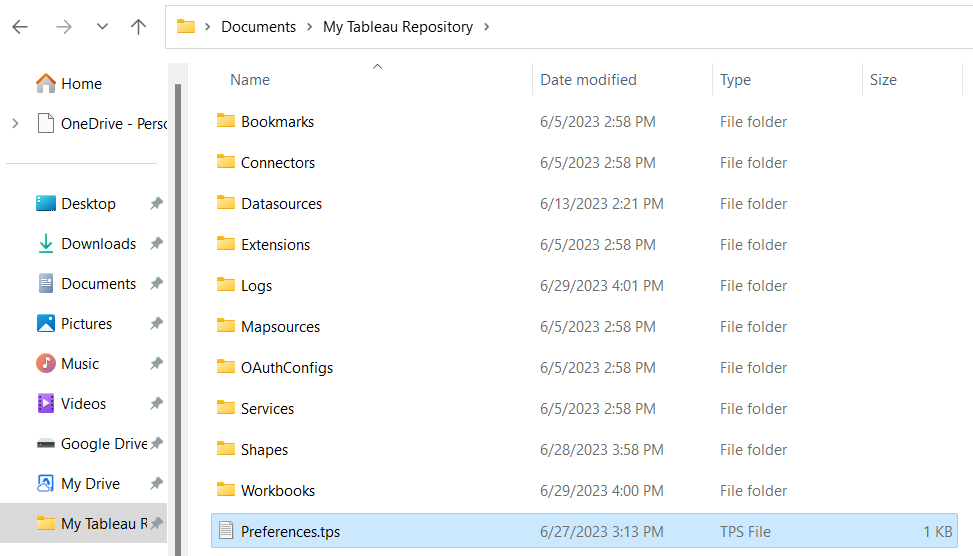This screenshot has height=556, width=973.
Task: Click the navigation pane vertical scrollbar
Action: tap(178, 320)
